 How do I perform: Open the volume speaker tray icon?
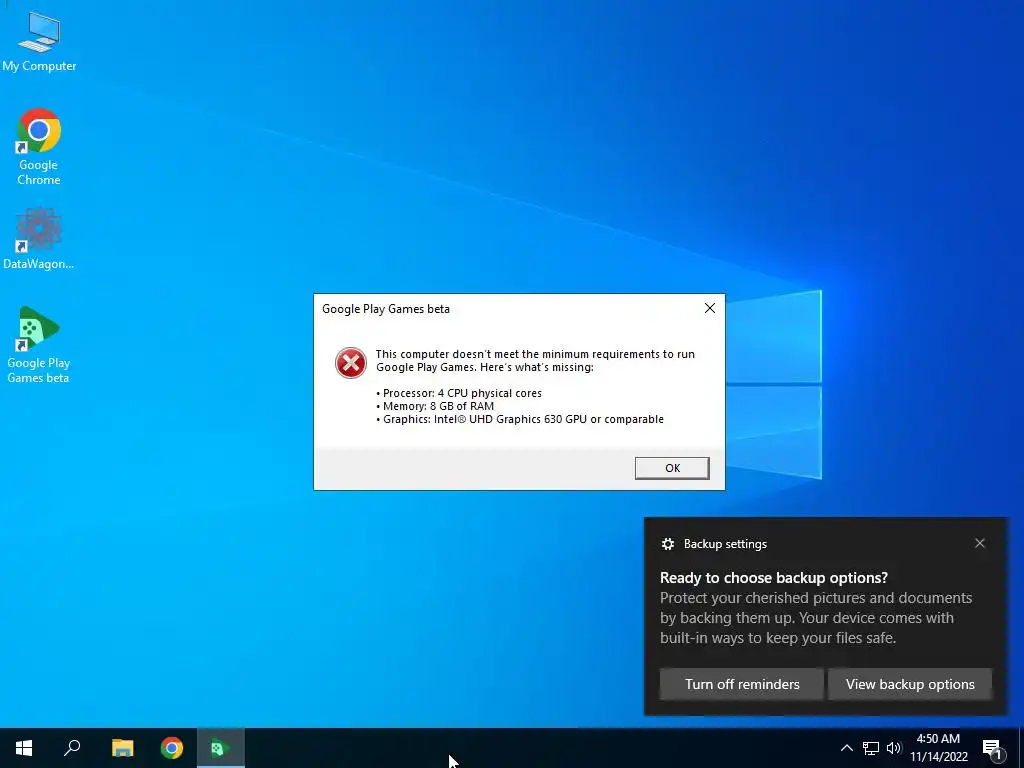(894, 748)
